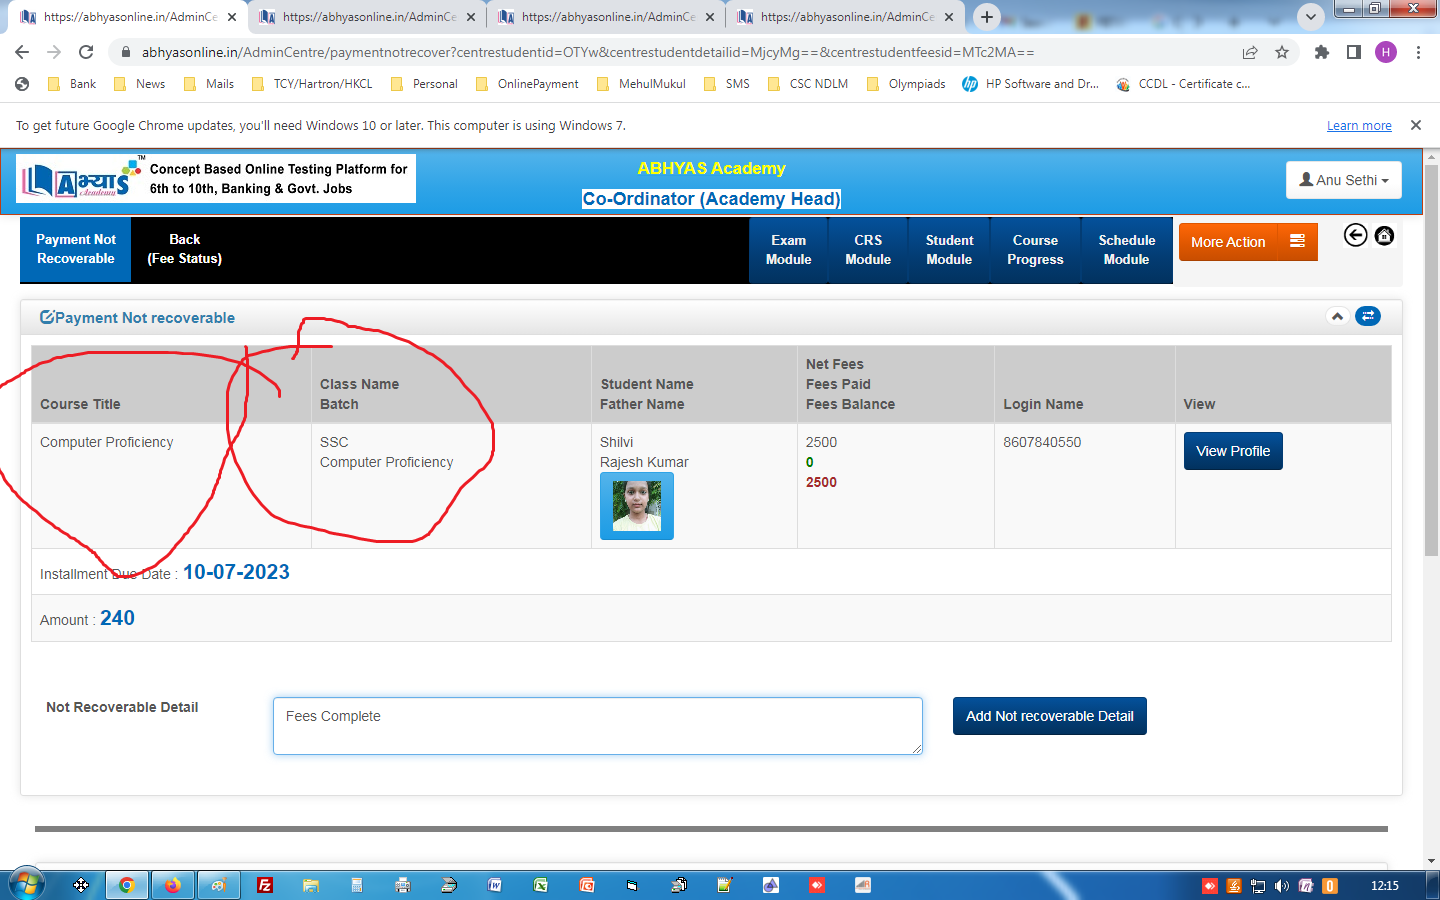Collapse the Payment Not recoverable panel
The height and width of the screenshot is (900, 1440).
point(1337,316)
